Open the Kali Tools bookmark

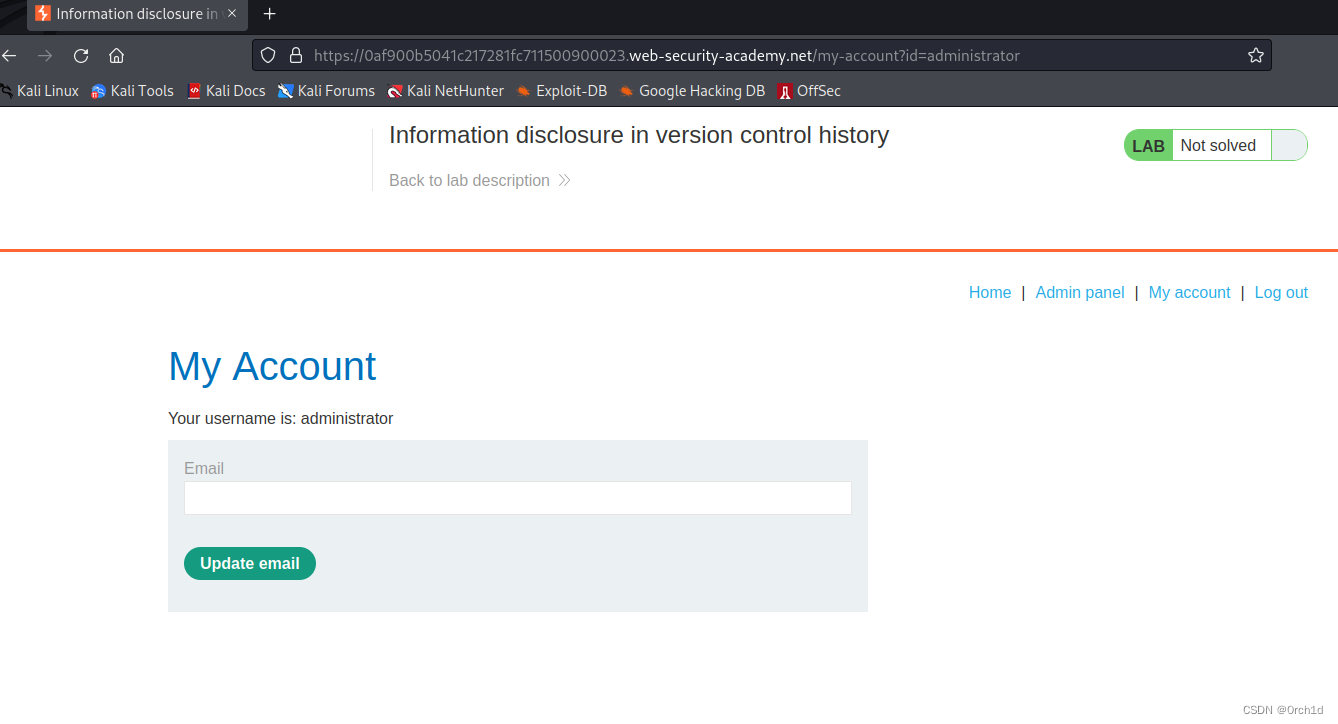coord(132,91)
